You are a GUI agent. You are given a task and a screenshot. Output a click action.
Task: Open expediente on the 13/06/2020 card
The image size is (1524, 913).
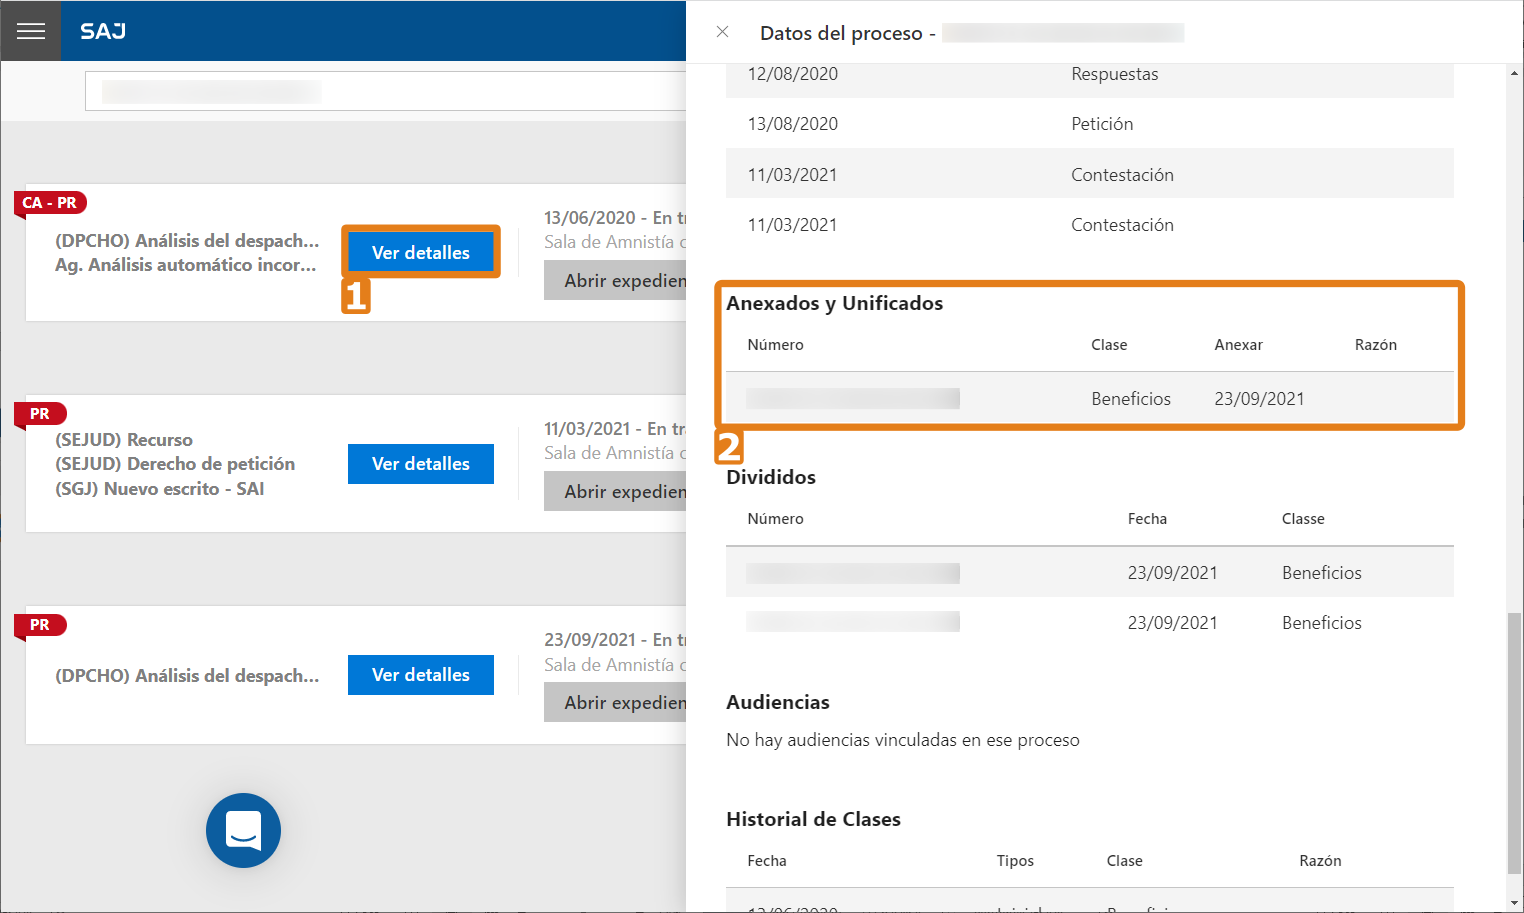[x=615, y=281]
